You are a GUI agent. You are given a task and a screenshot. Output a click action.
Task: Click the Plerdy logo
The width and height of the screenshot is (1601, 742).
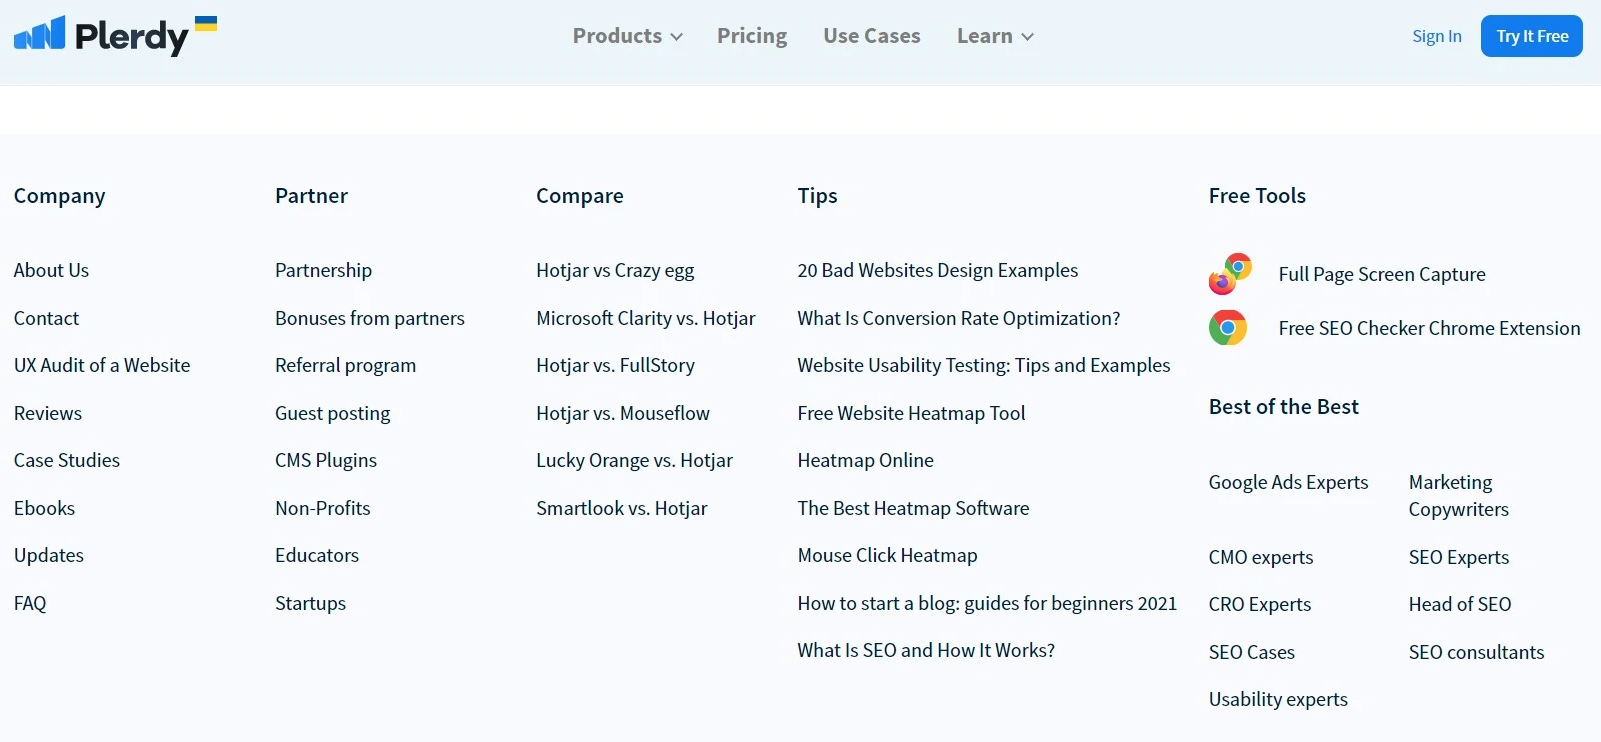point(100,36)
